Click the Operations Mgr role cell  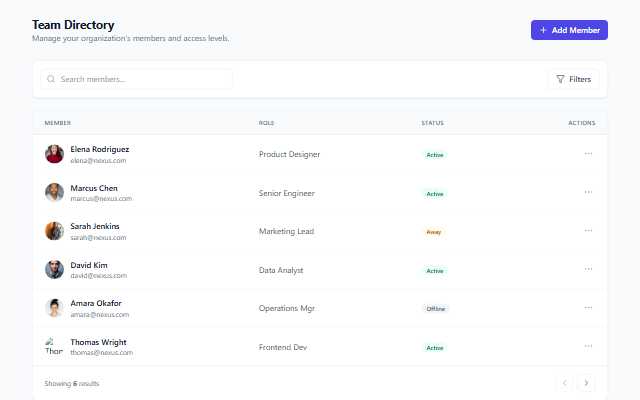click(x=287, y=308)
